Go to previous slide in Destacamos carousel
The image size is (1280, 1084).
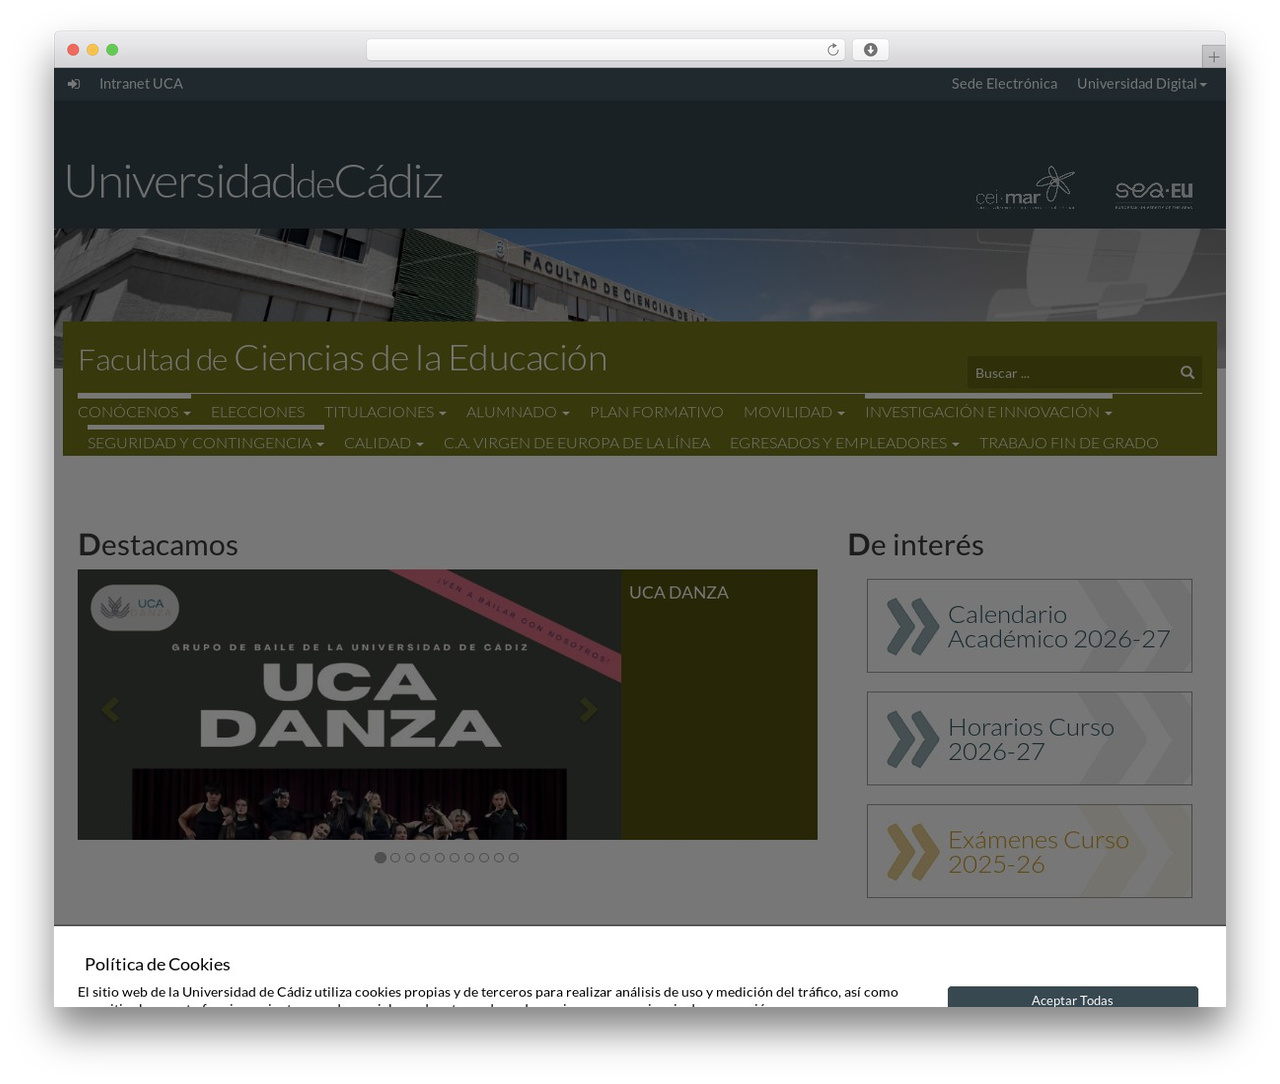[x=110, y=709]
